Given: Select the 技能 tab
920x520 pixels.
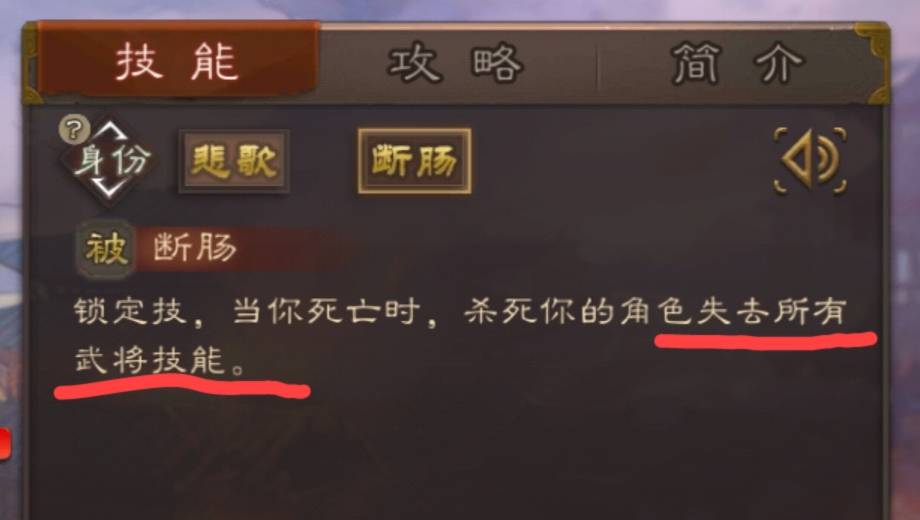Looking at the screenshot, I should click(x=178, y=62).
